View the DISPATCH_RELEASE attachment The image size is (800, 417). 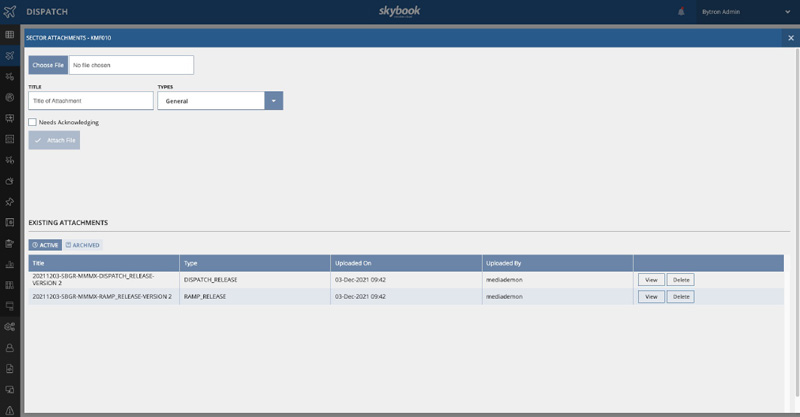click(x=651, y=280)
